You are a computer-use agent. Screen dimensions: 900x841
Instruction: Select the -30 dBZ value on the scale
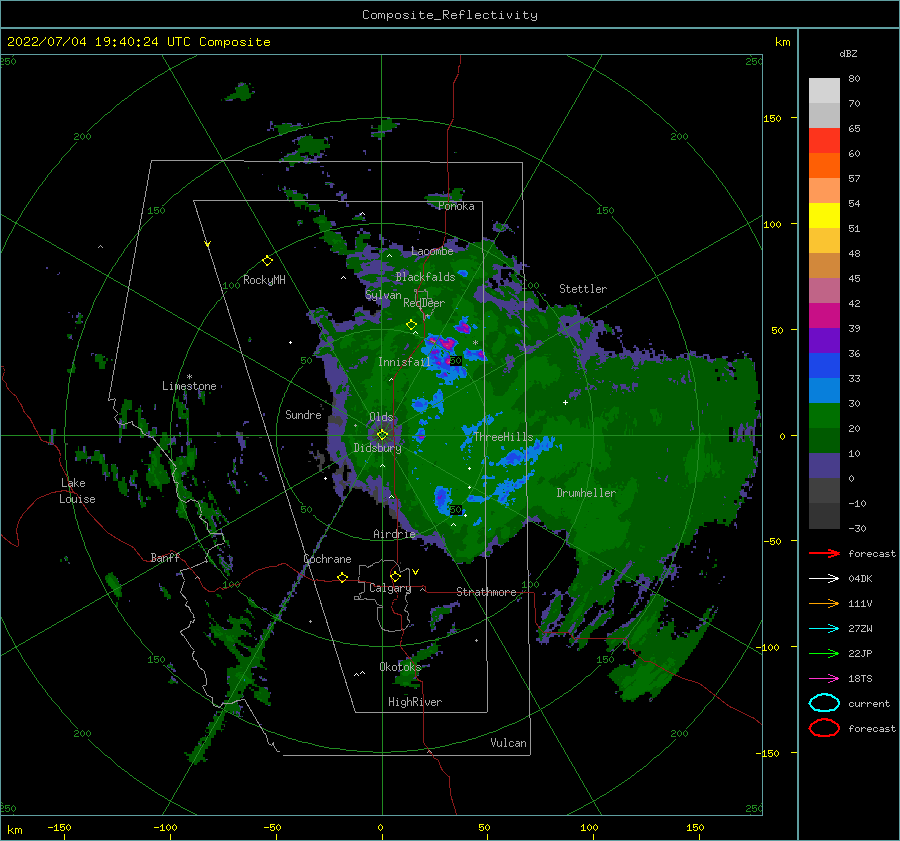(x=857, y=528)
